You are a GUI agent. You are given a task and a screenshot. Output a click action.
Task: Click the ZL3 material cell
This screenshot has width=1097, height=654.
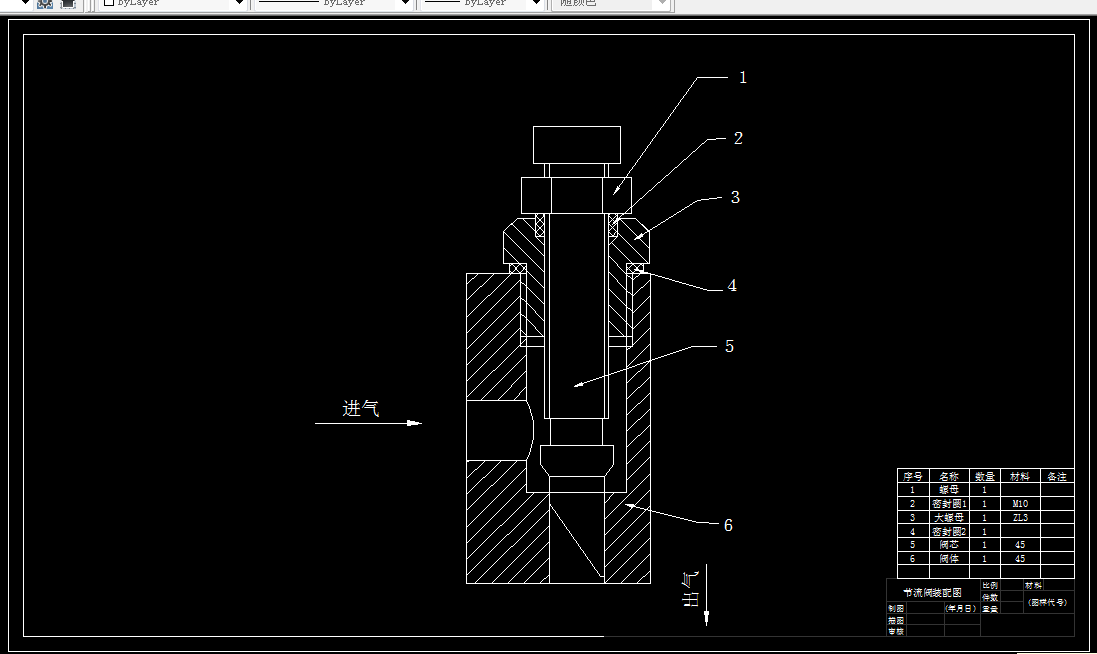(x=1020, y=518)
